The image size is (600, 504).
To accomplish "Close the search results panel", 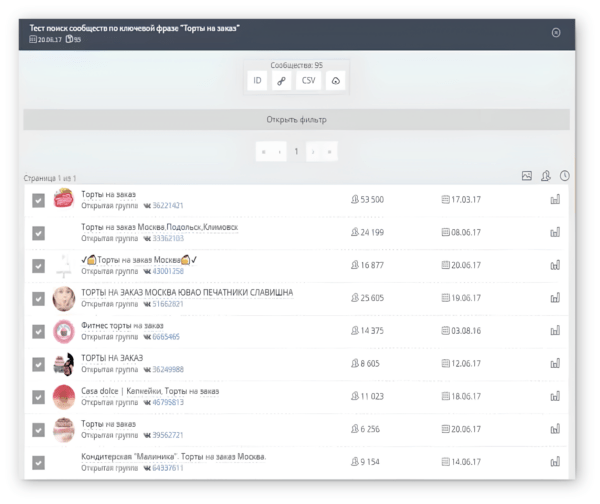I will coord(556,33).
